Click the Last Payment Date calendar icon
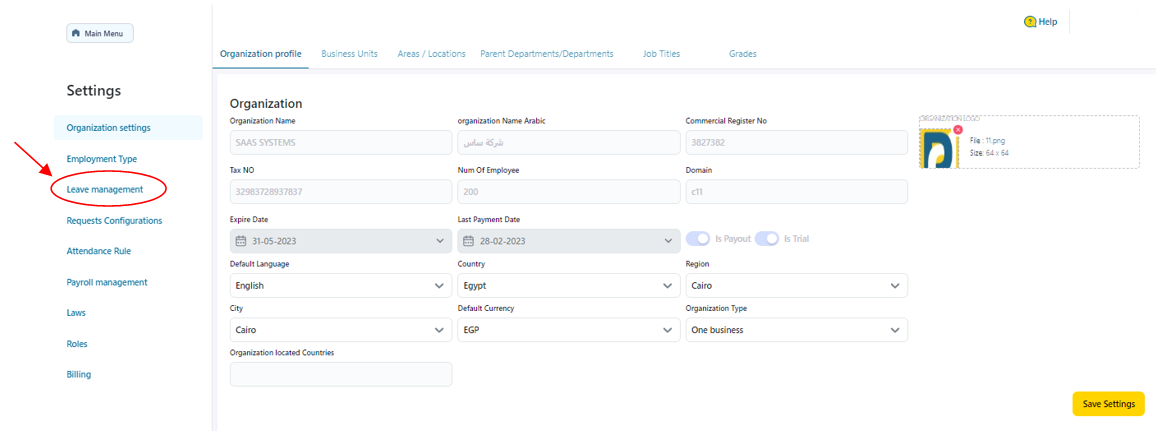 click(468, 241)
